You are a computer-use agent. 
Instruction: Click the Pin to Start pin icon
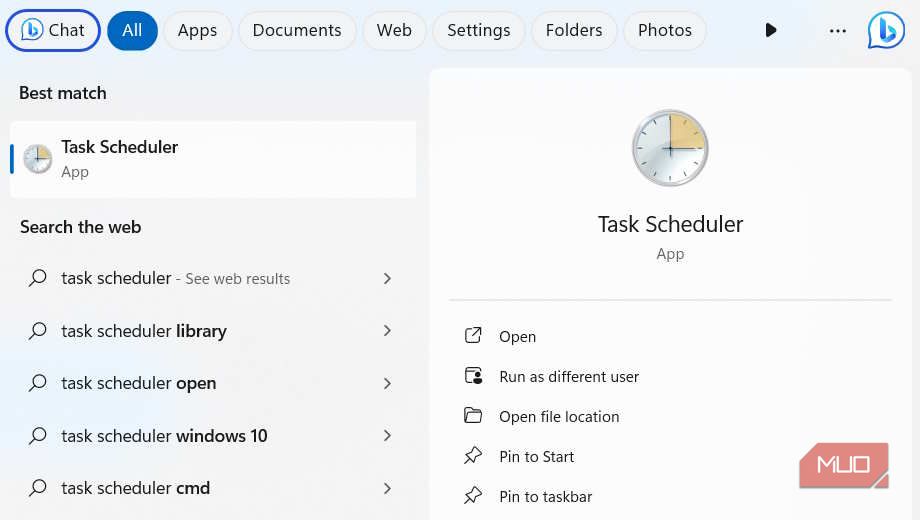pos(473,456)
